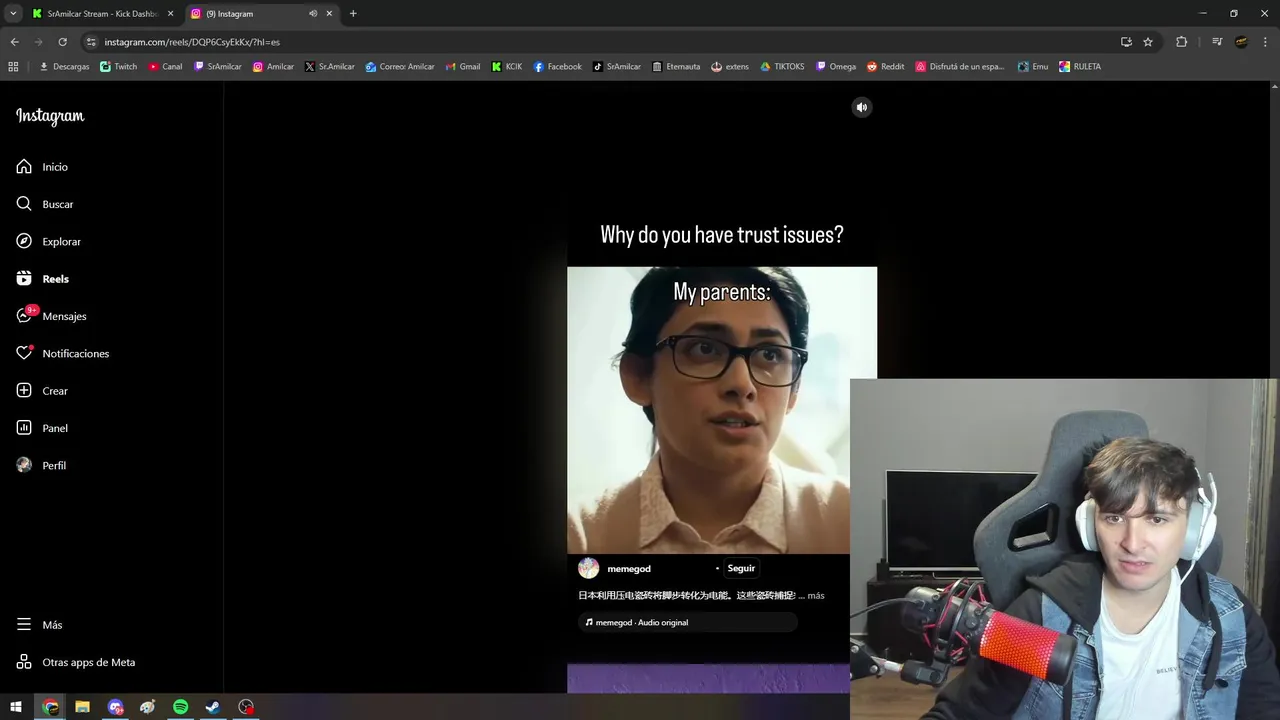Open TIKTOKS bookmark

pyautogui.click(x=782, y=67)
